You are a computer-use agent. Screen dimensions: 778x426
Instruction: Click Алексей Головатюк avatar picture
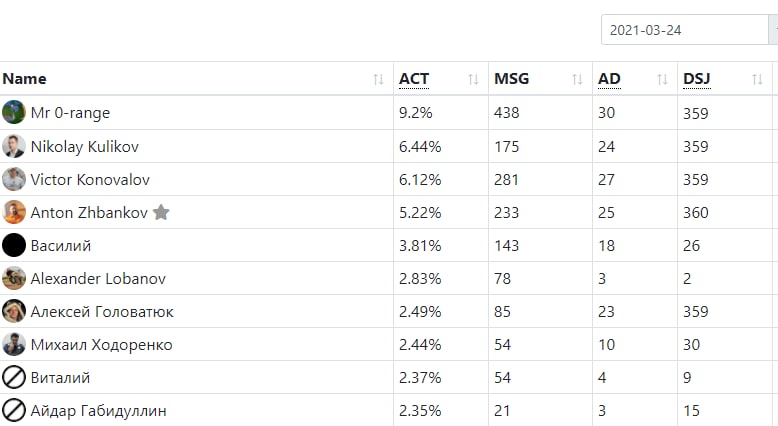(14, 311)
